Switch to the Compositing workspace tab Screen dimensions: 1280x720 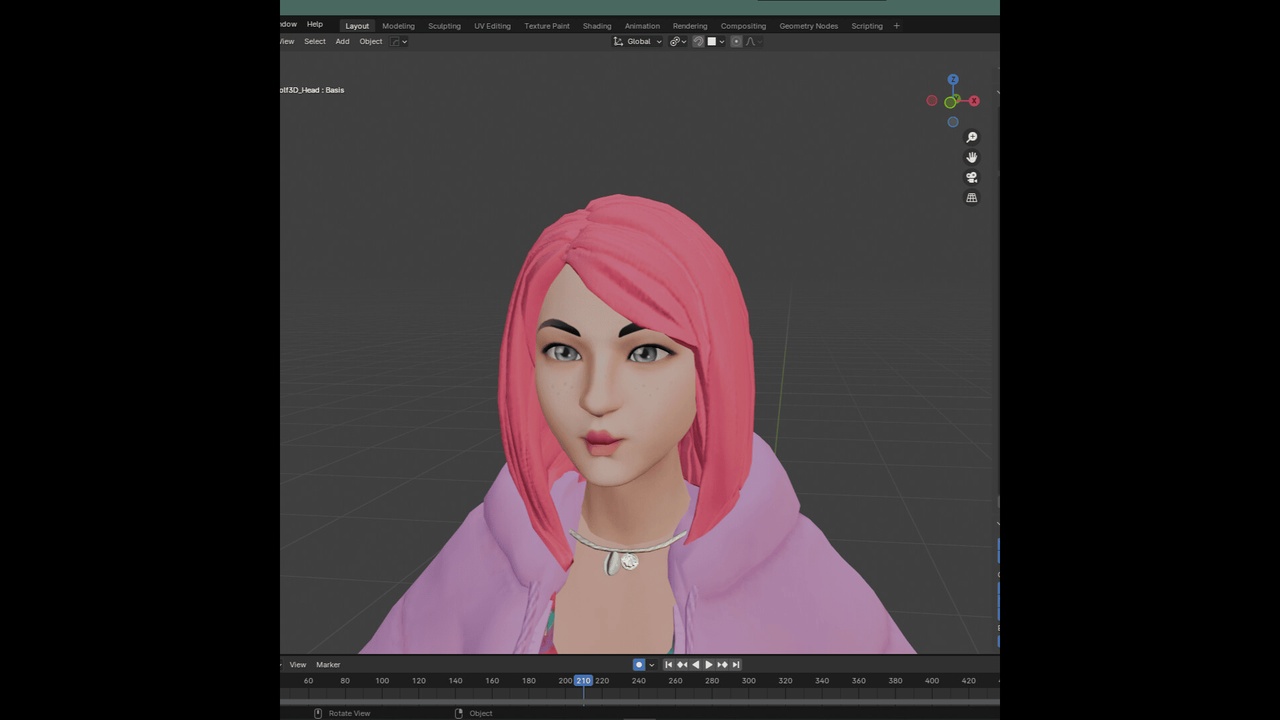(x=743, y=26)
